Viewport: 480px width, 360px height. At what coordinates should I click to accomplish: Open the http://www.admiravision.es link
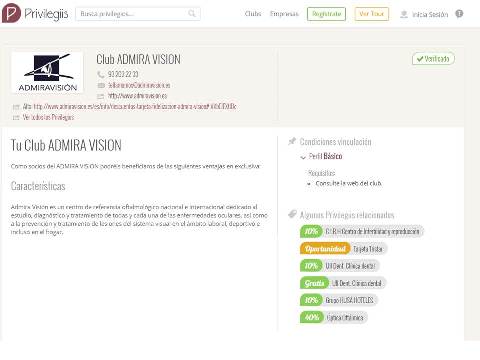pos(137,96)
